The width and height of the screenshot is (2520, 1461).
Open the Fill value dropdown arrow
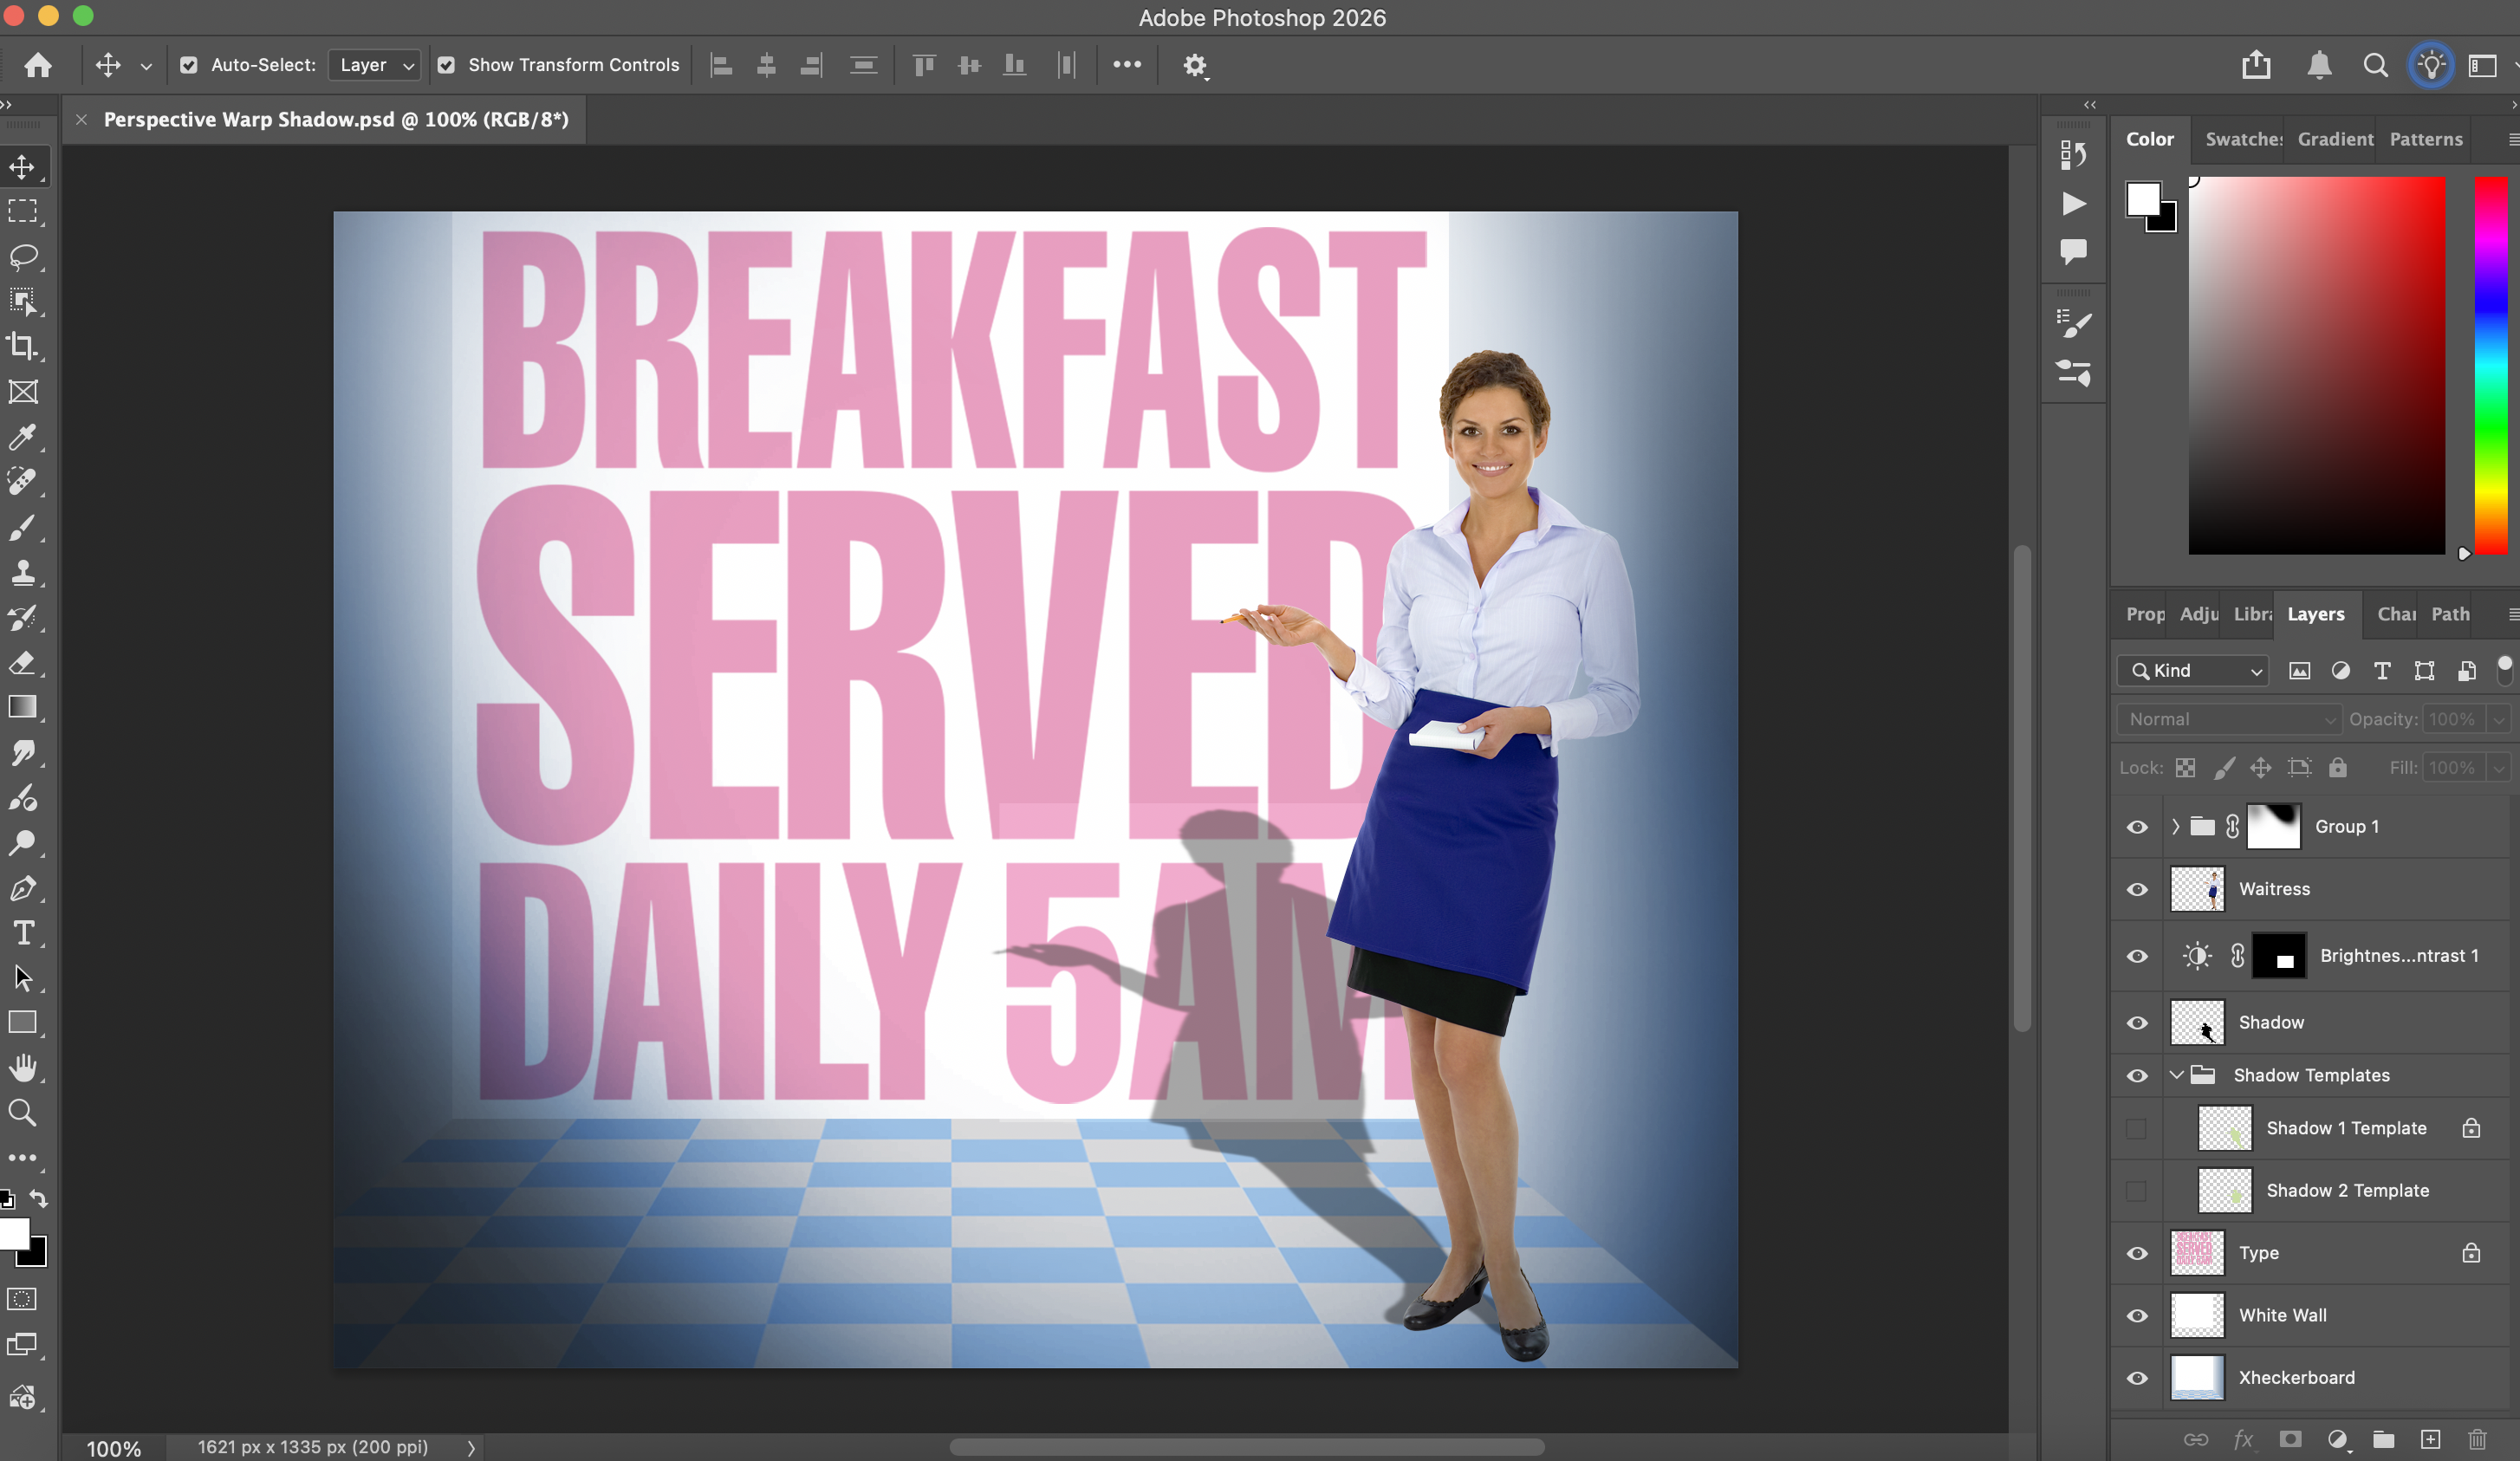2498,768
